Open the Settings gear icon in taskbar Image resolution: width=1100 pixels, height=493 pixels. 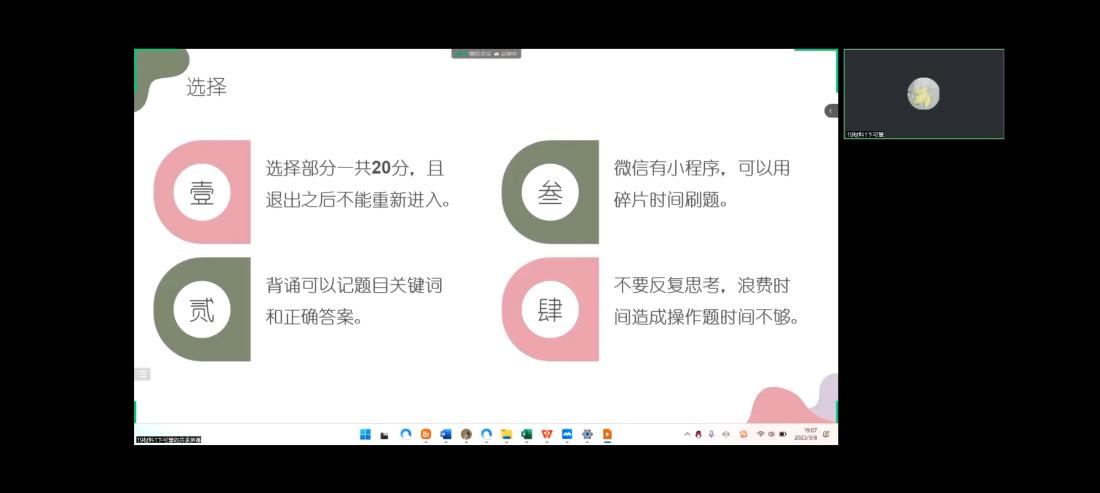pos(587,434)
